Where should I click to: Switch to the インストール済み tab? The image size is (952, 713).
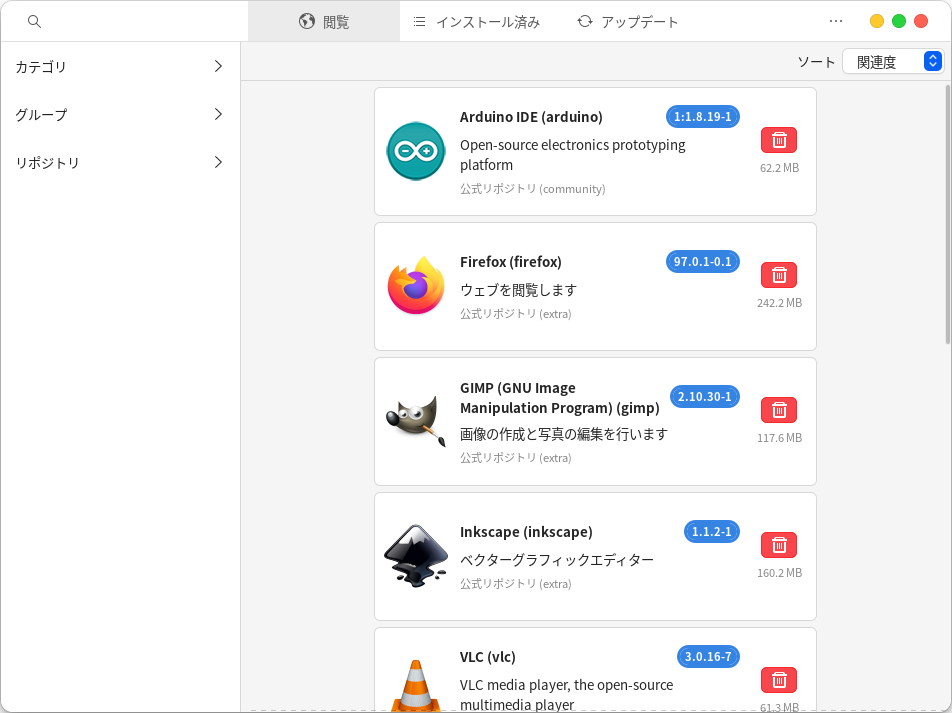[476, 21]
